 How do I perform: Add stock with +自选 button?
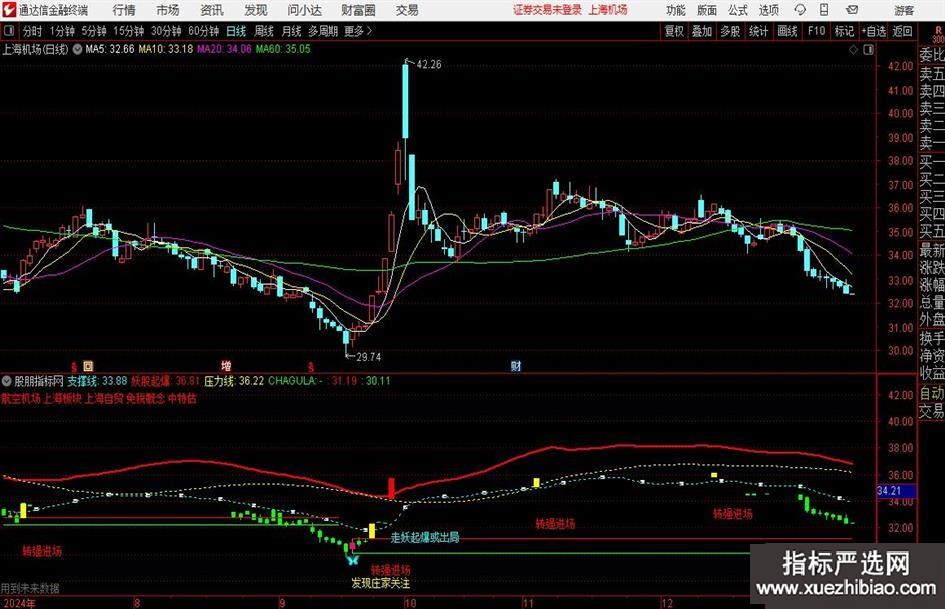[x=874, y=31]
